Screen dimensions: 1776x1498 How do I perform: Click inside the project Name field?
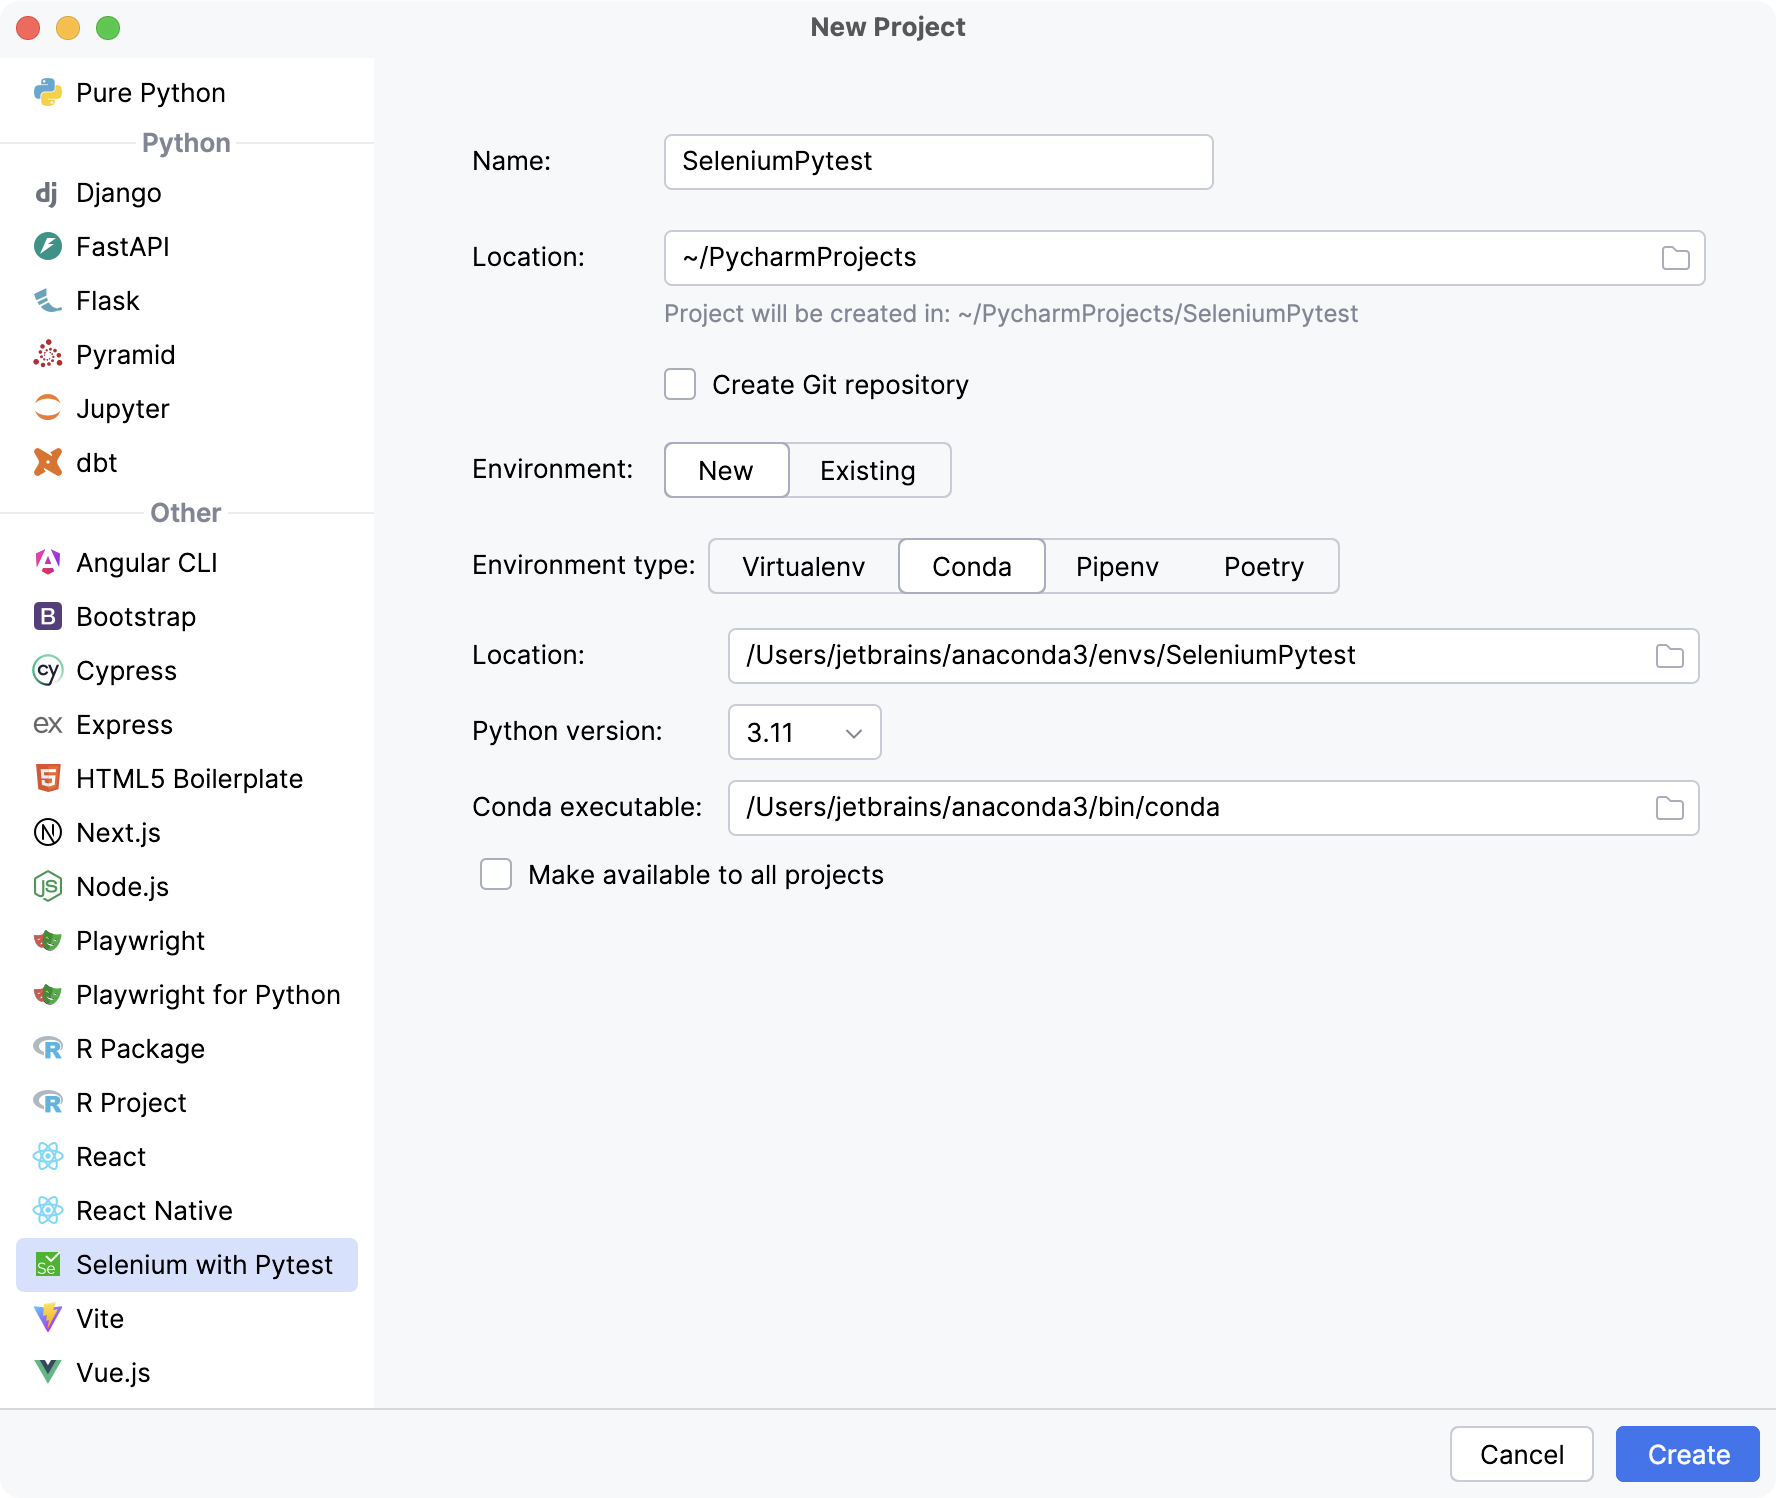[937, 161]
